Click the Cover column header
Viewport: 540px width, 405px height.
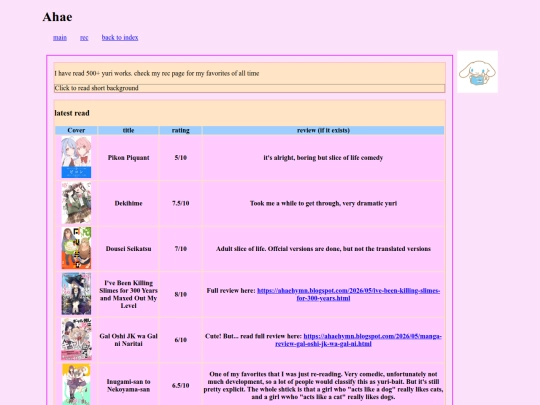(x=76, y=130)
